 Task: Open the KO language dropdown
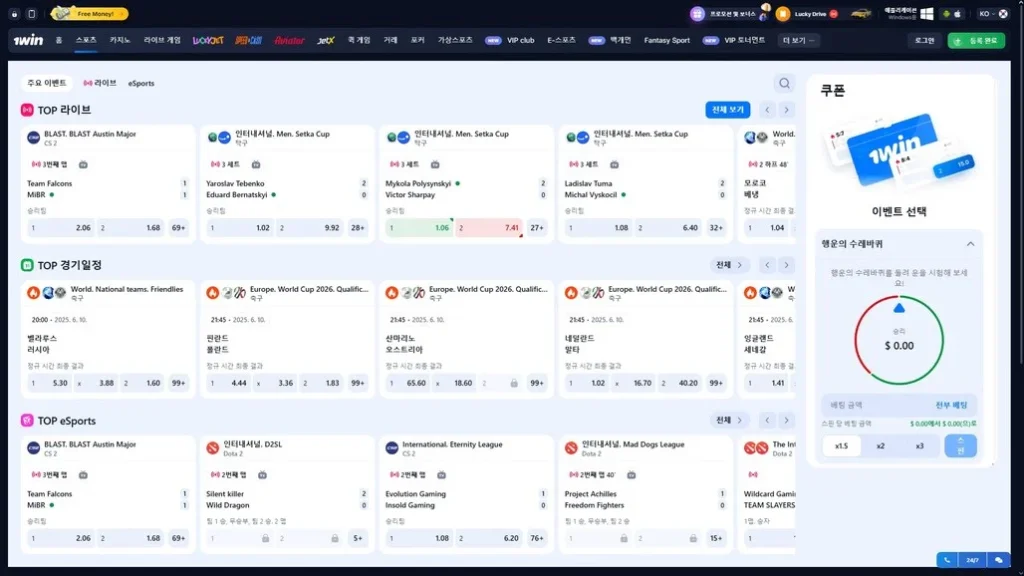[990, 14]
